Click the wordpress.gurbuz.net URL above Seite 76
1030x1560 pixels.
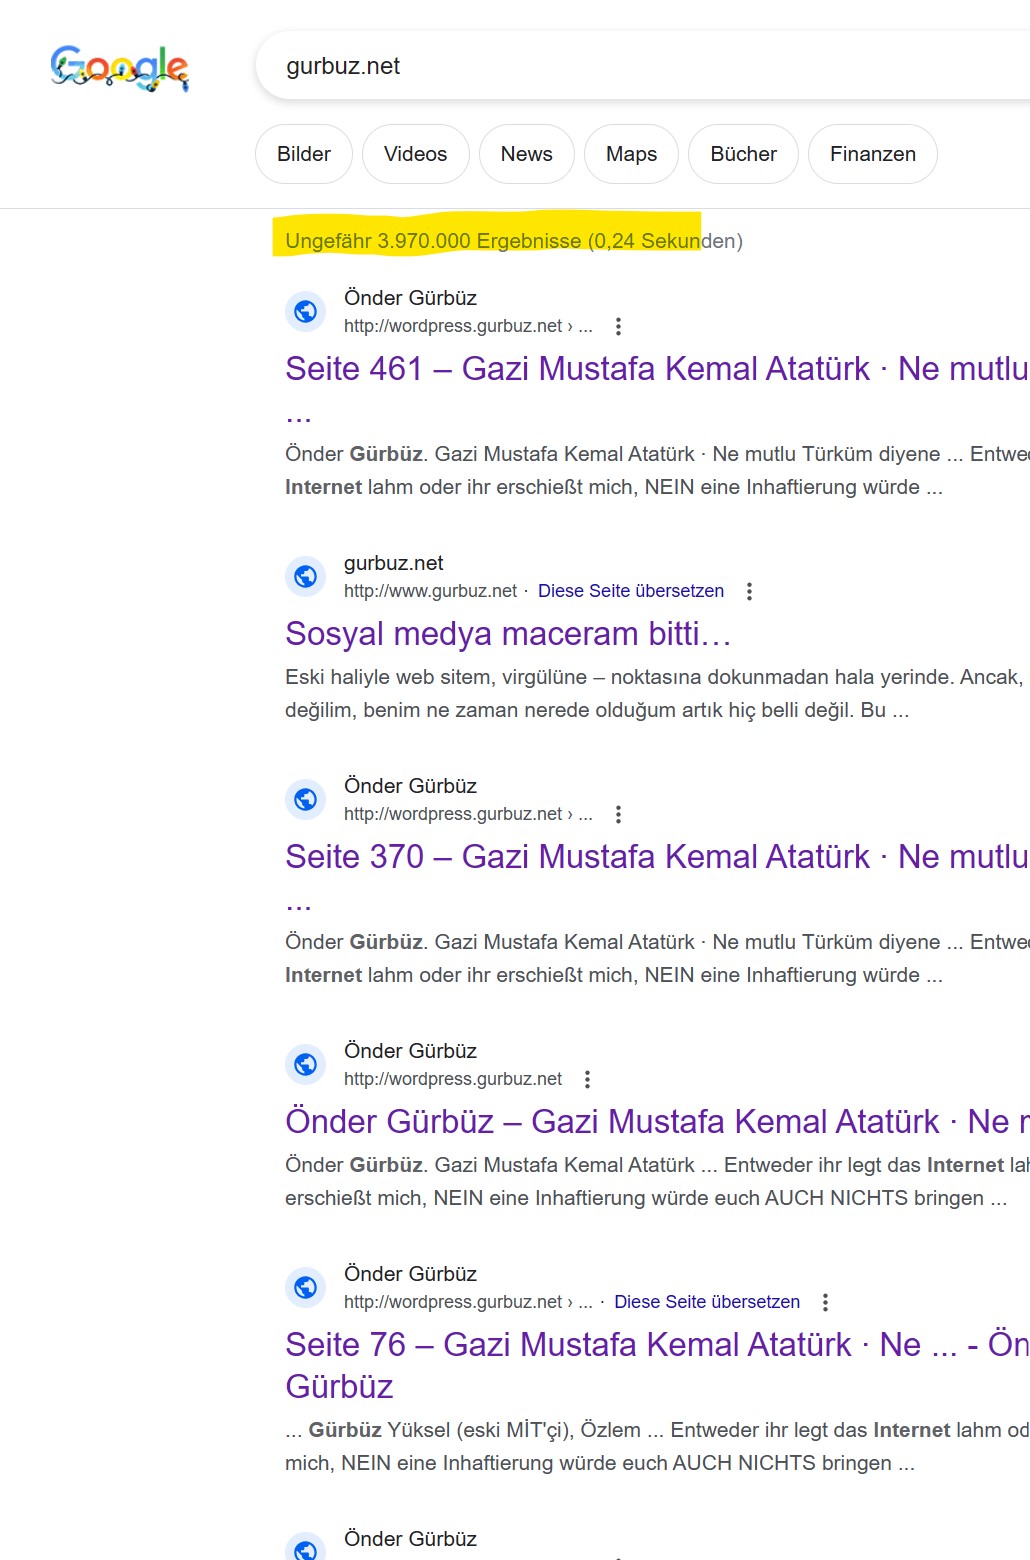pos(468,1302)
